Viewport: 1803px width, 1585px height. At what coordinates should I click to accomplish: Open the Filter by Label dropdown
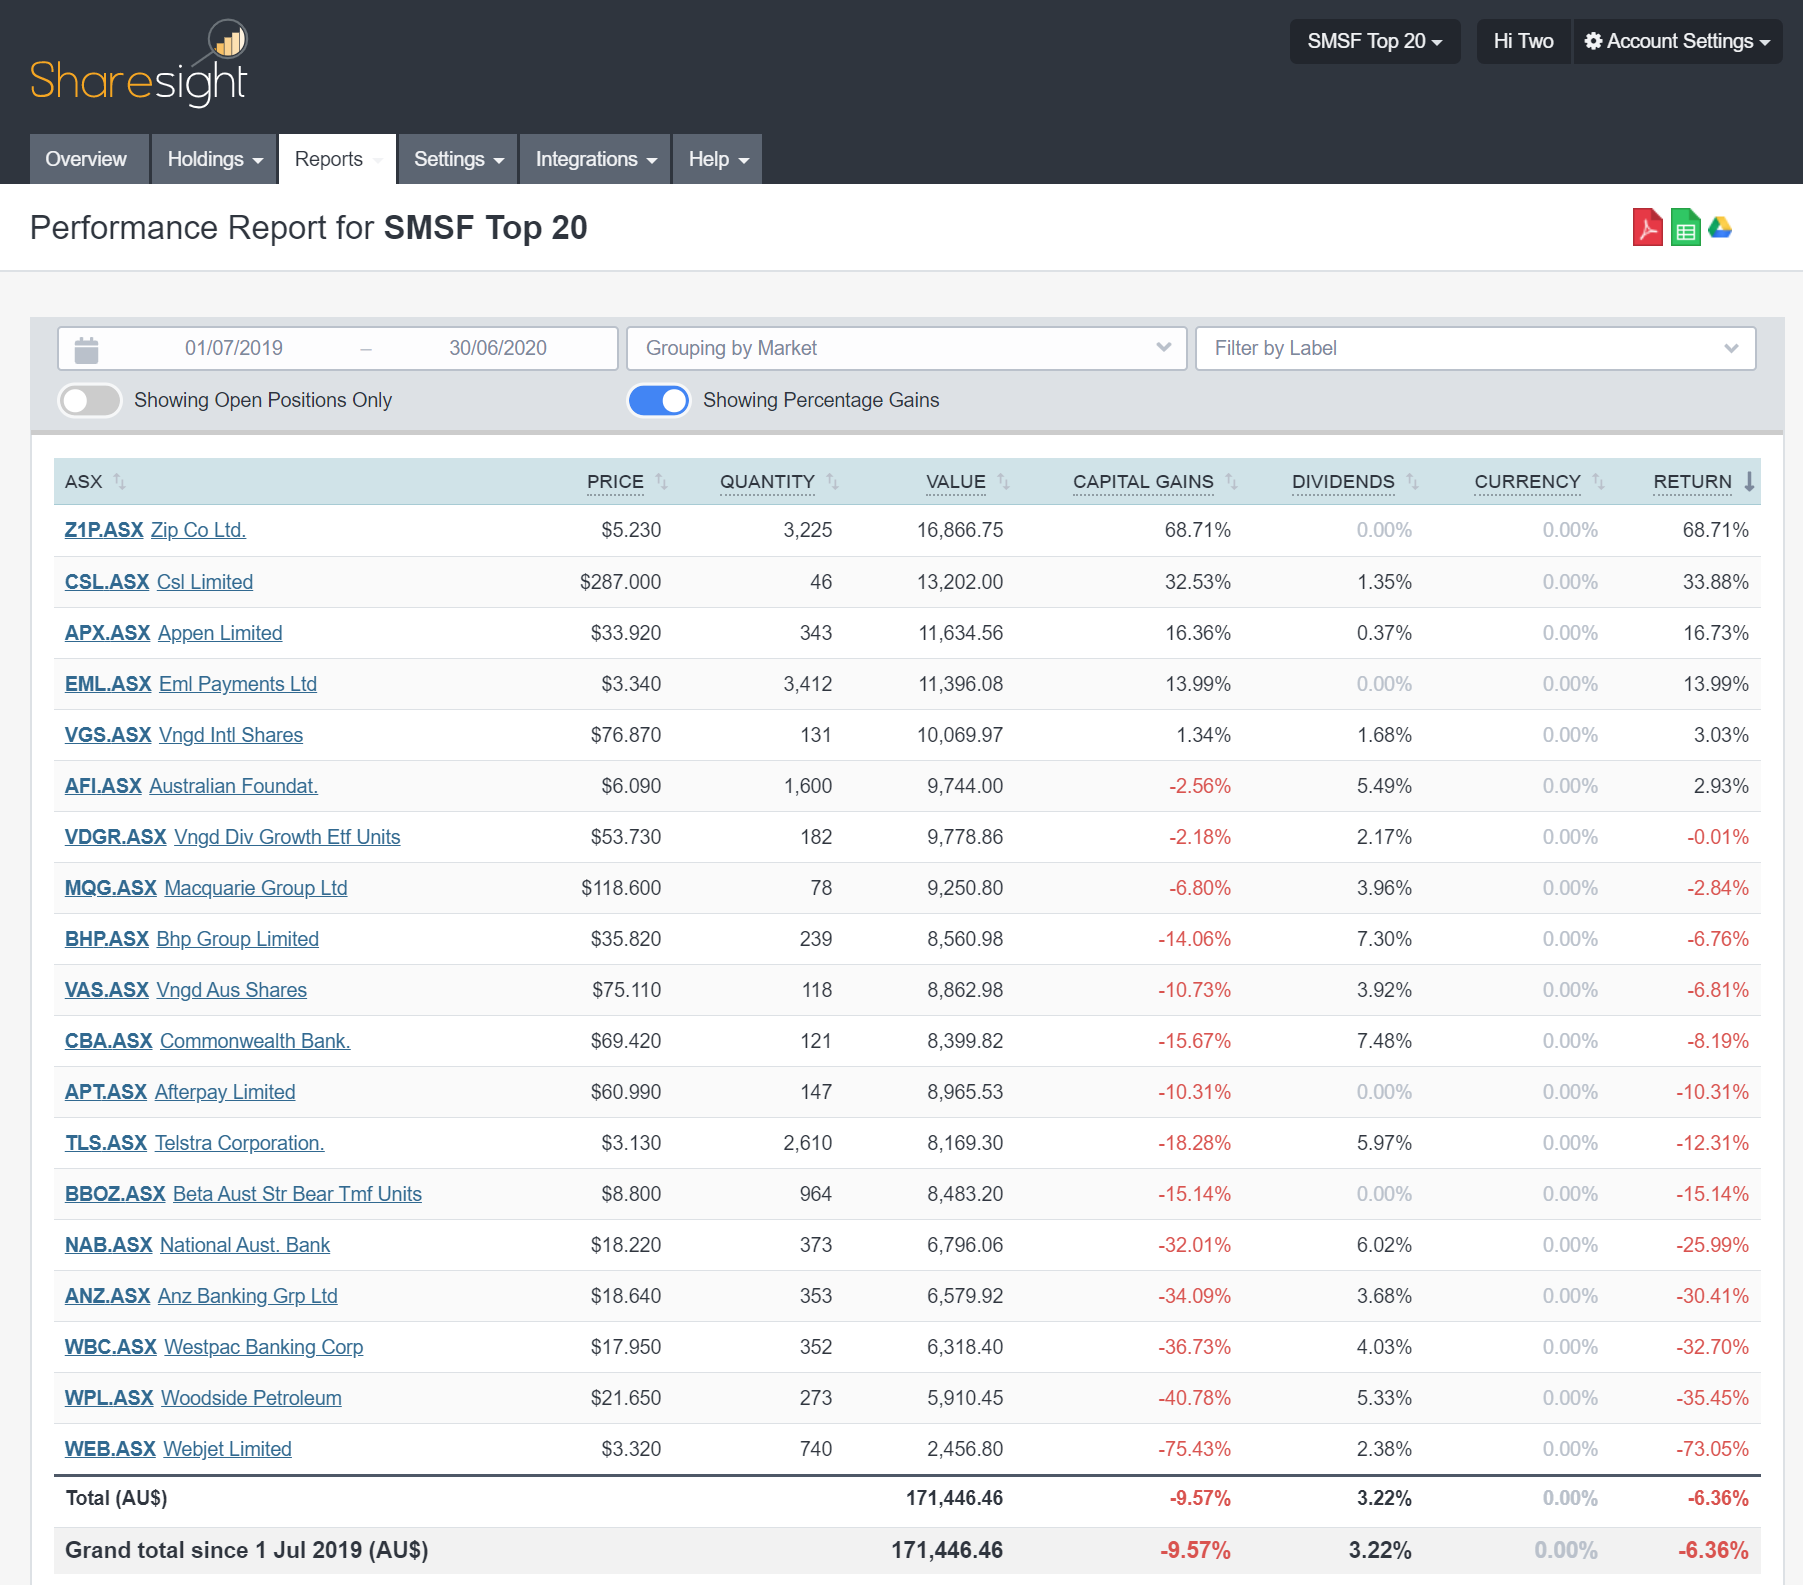click(x=1476, y=349)
